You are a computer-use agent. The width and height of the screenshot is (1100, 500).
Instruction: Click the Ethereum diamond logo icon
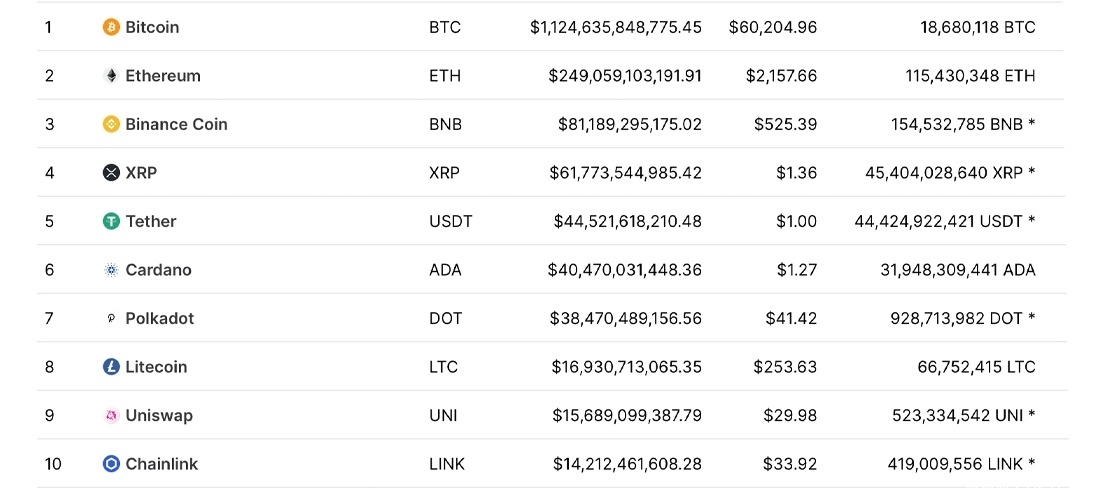112,76
